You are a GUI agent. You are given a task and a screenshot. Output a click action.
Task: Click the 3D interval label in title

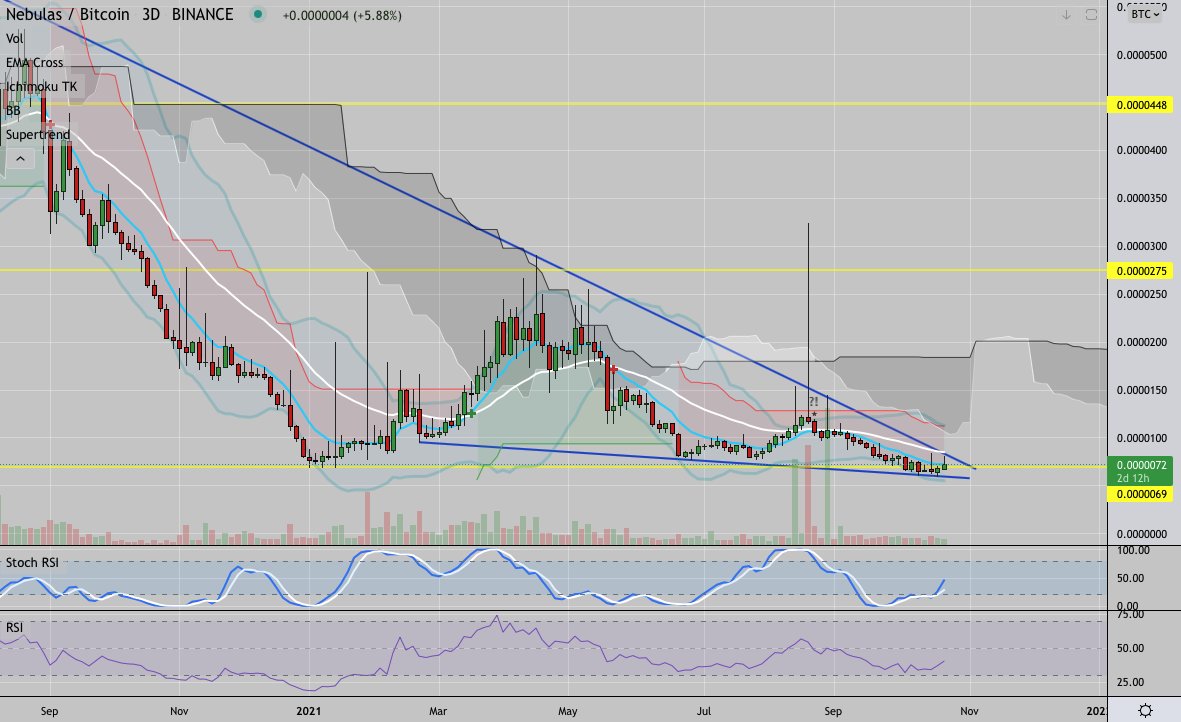(x=151, y=14)
